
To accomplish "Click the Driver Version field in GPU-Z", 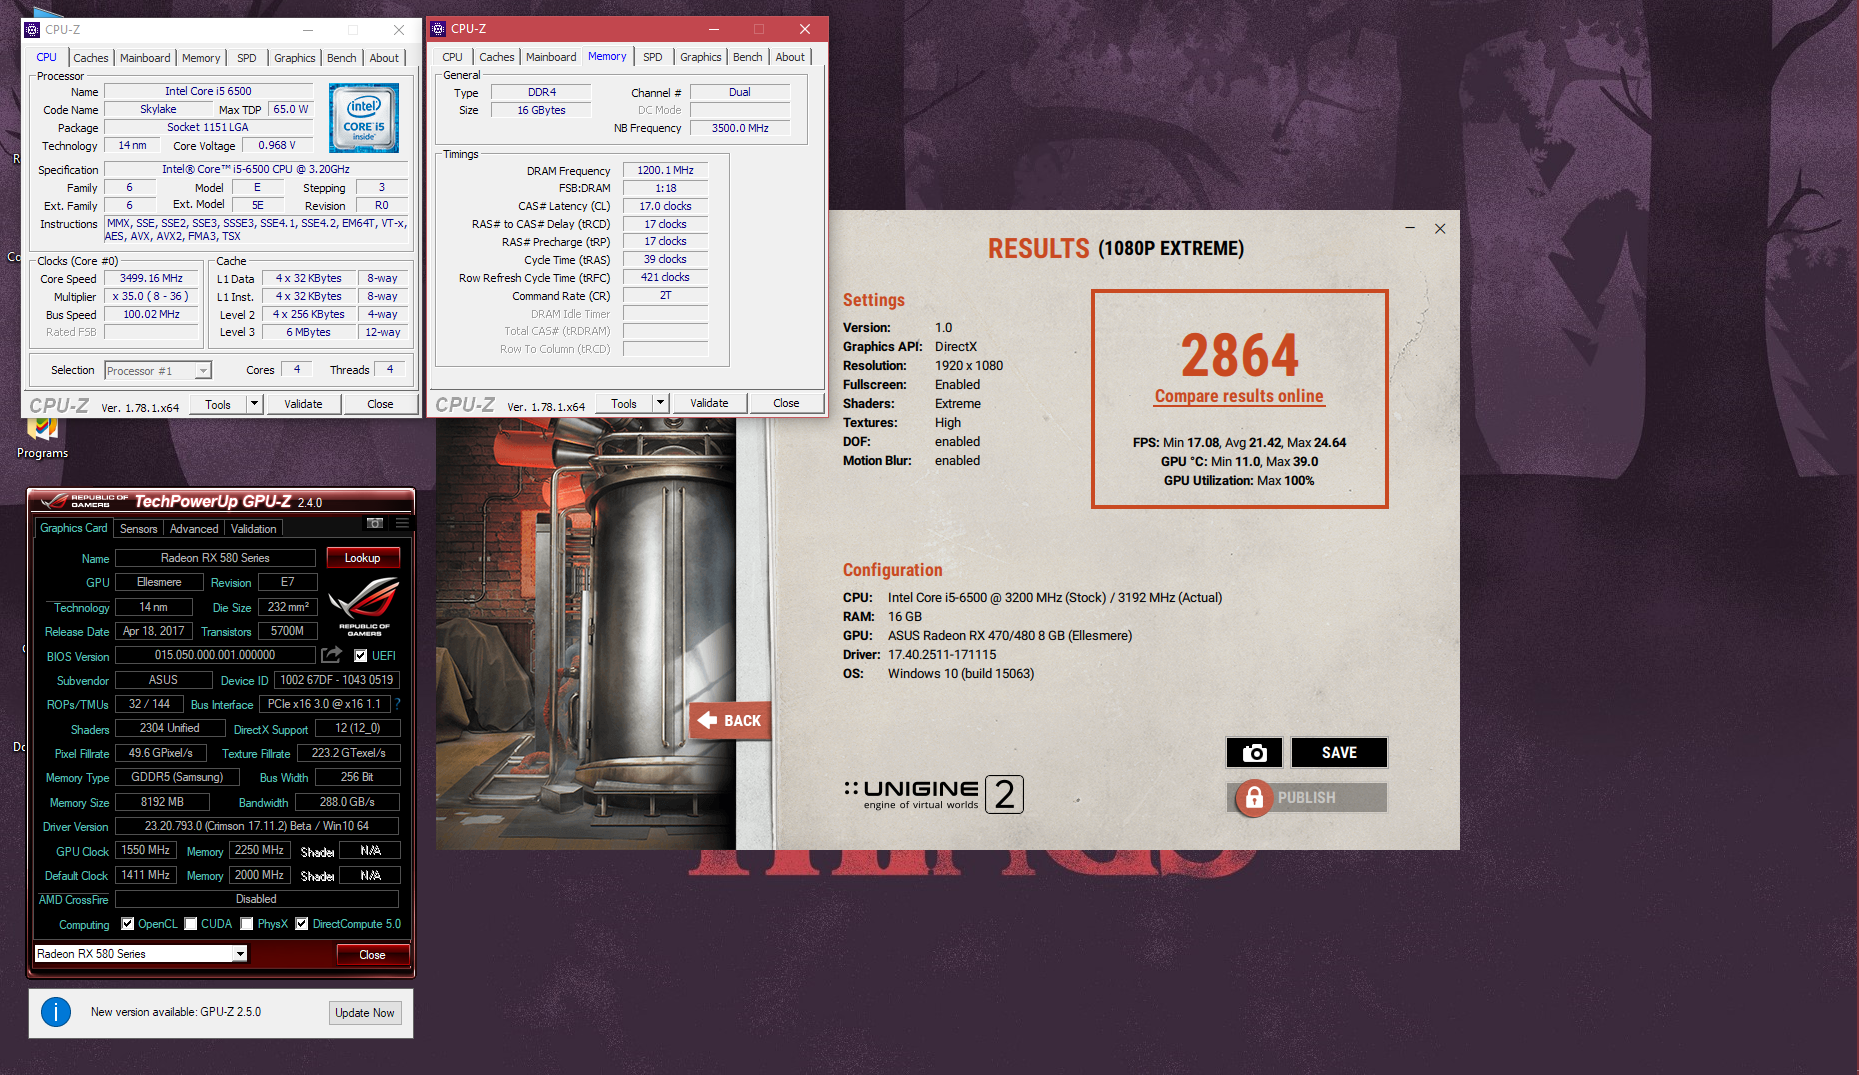I will (x=257, y=826).
